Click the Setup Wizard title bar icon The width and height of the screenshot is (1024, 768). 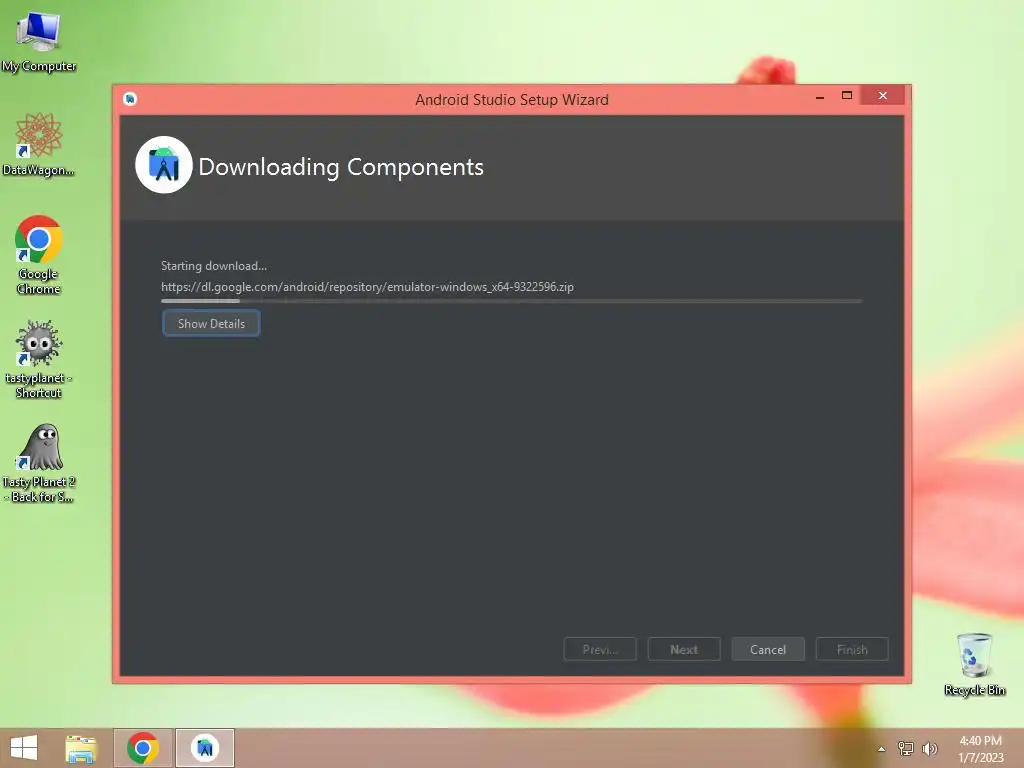[x=130, y=99]
